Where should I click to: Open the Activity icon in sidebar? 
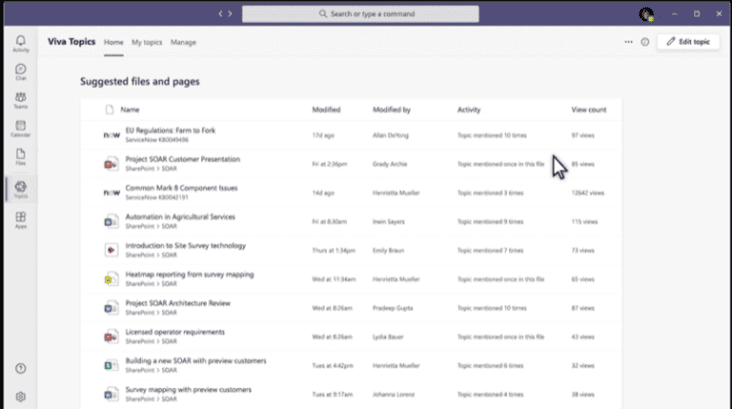point(21,42)
